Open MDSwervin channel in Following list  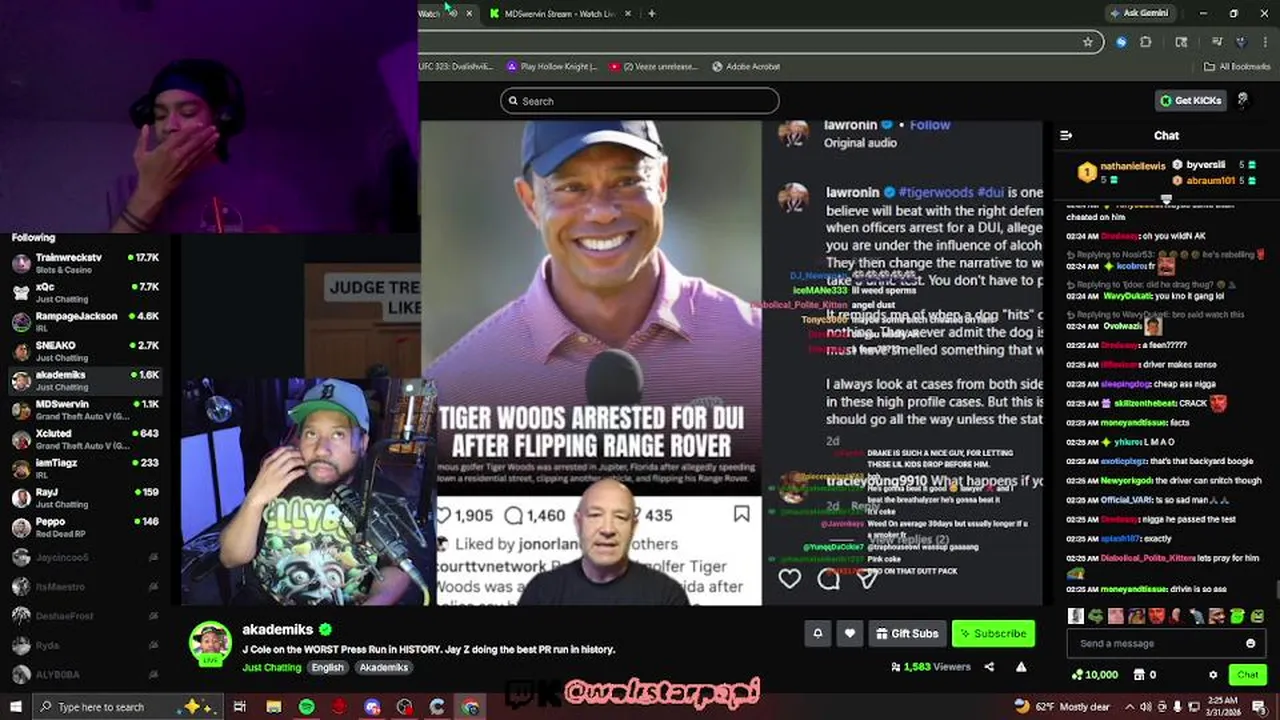[85, 410]
